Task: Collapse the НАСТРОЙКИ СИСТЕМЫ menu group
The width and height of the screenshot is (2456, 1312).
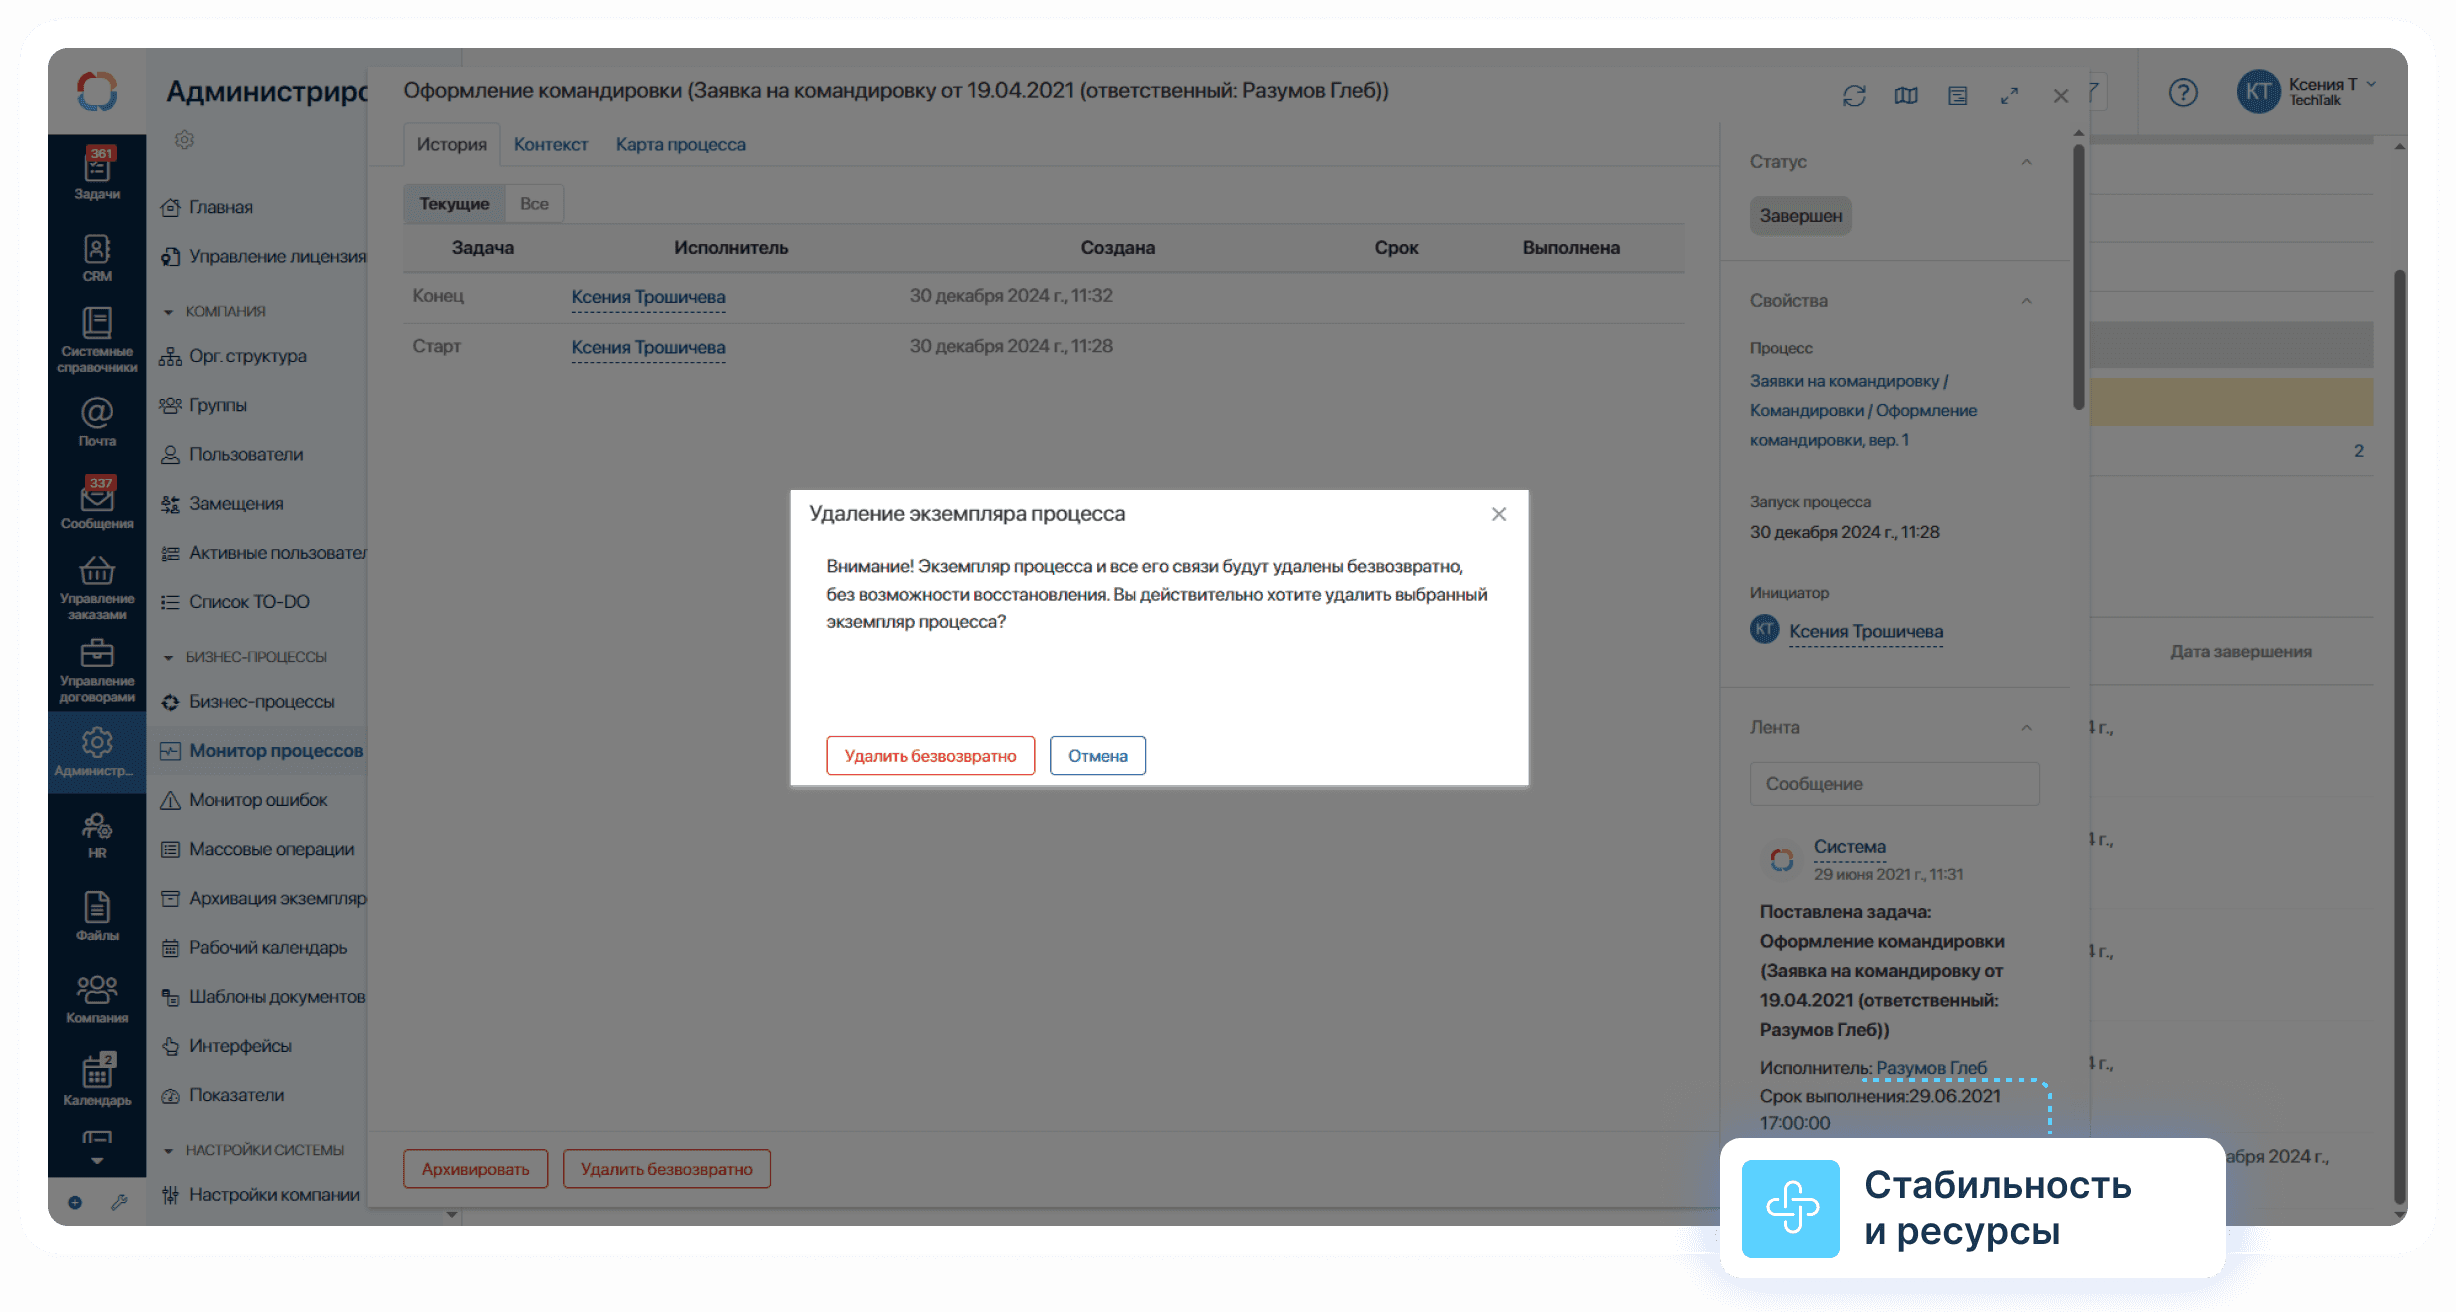Action: pos(168,1151)
